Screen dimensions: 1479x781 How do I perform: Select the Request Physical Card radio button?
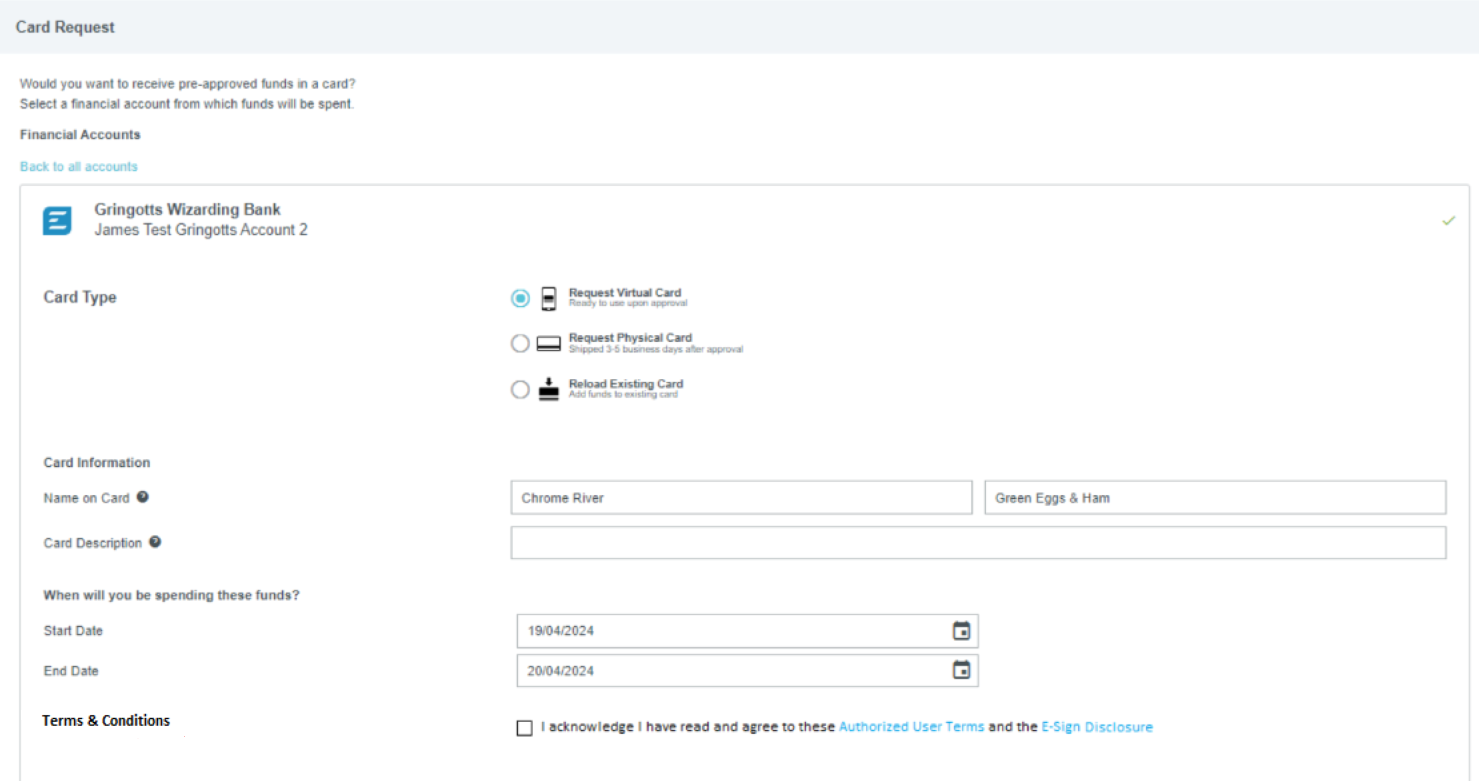point(520,344)
